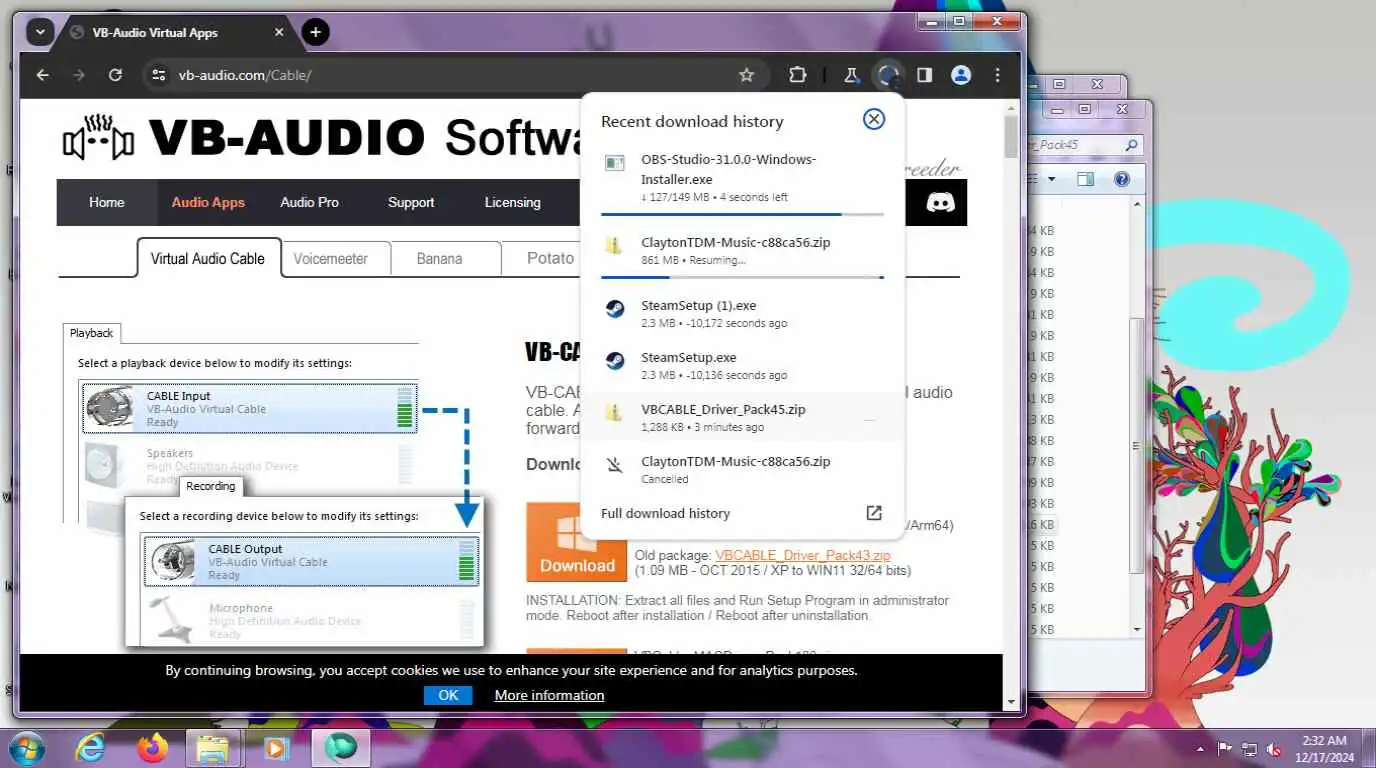Open More information cookie link
This screenshot has width=1376, height=768.
click(x=549, y=695)
